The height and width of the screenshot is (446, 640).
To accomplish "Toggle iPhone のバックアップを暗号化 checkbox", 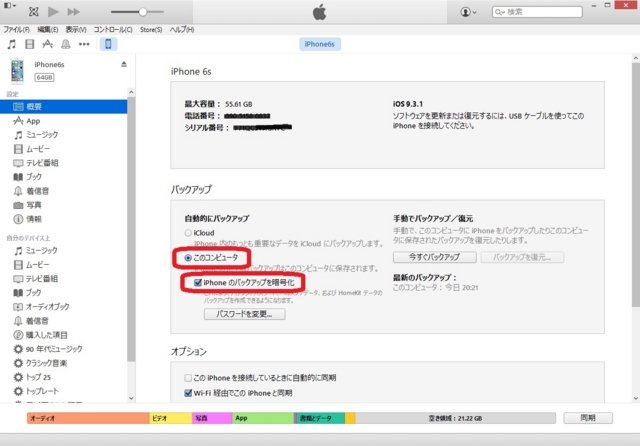I will tap(198, 282).
